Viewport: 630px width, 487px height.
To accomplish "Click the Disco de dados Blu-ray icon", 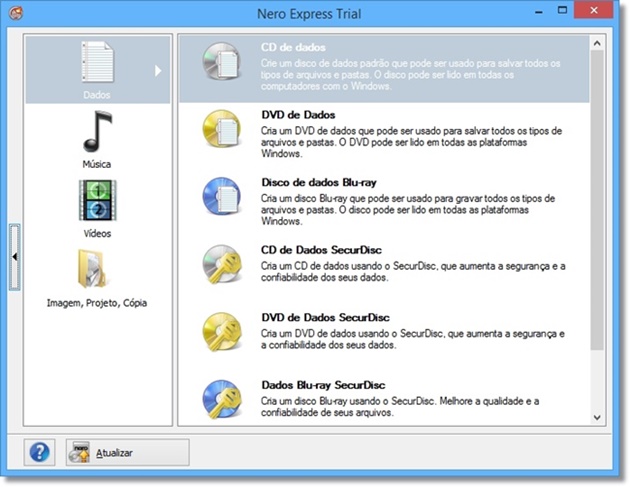I will click(x=222, y=196).
